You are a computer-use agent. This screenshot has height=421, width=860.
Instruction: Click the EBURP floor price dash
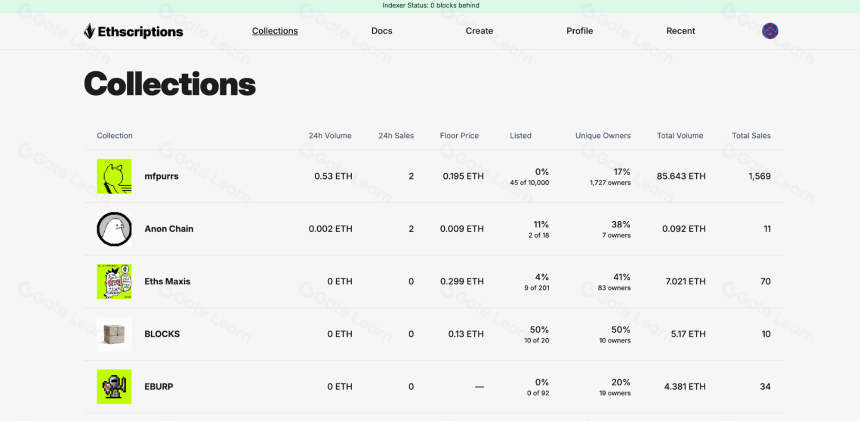(x=479, y=387)
